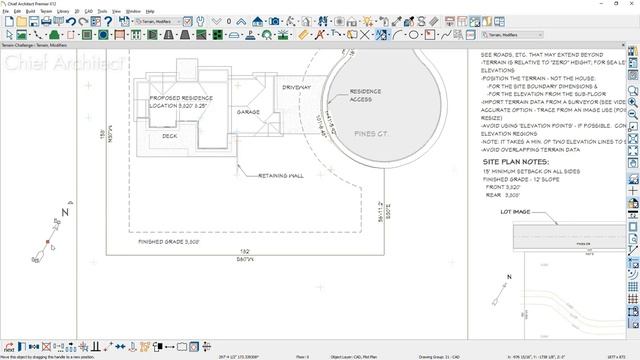The image size is (640, 360).
Task: Open the Library menu
Action: point(63,11)
